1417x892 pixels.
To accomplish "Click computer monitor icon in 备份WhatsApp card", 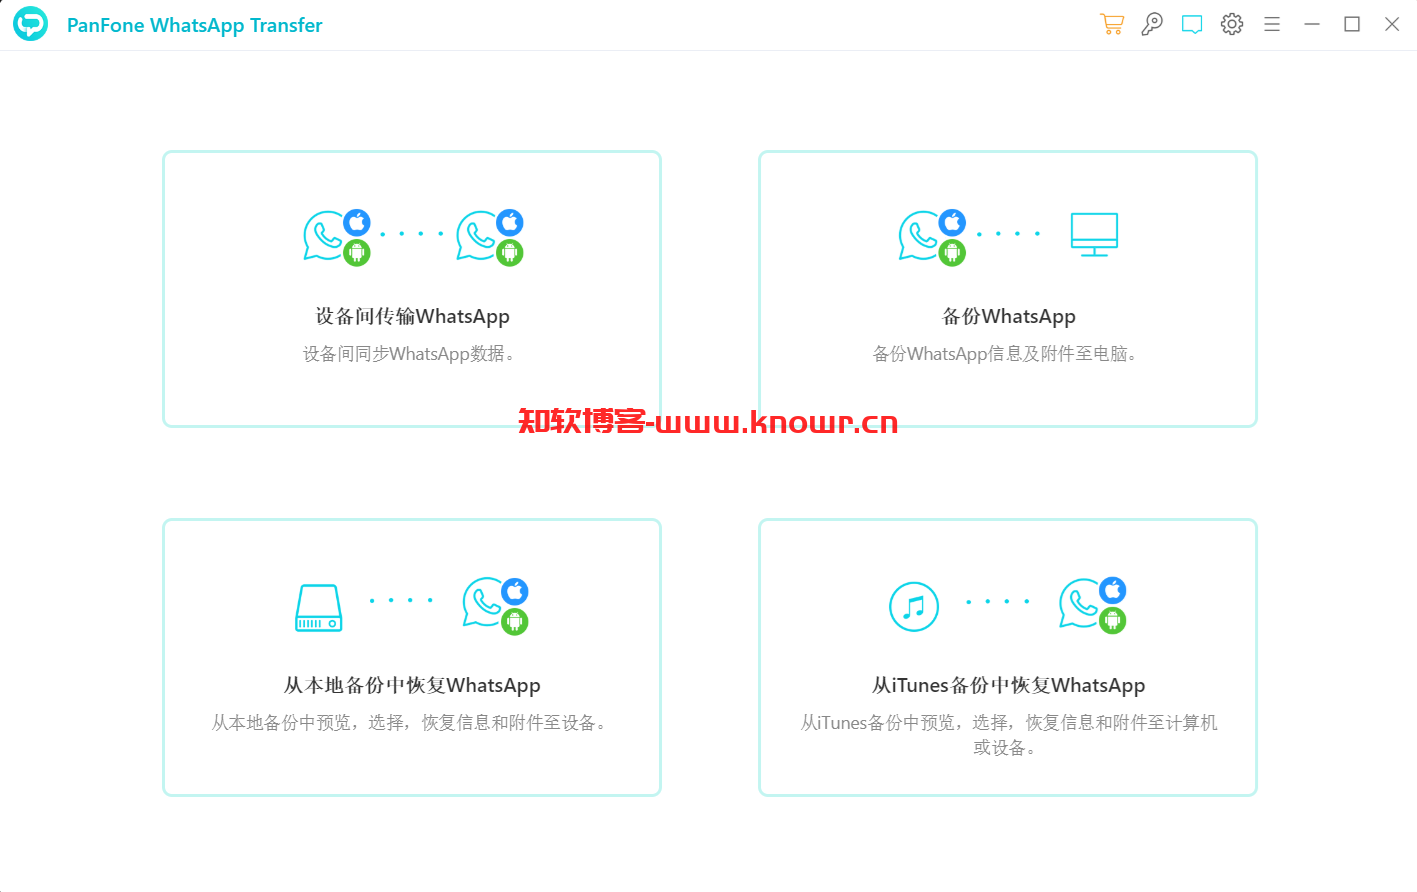I will [x=1094, y=235].
